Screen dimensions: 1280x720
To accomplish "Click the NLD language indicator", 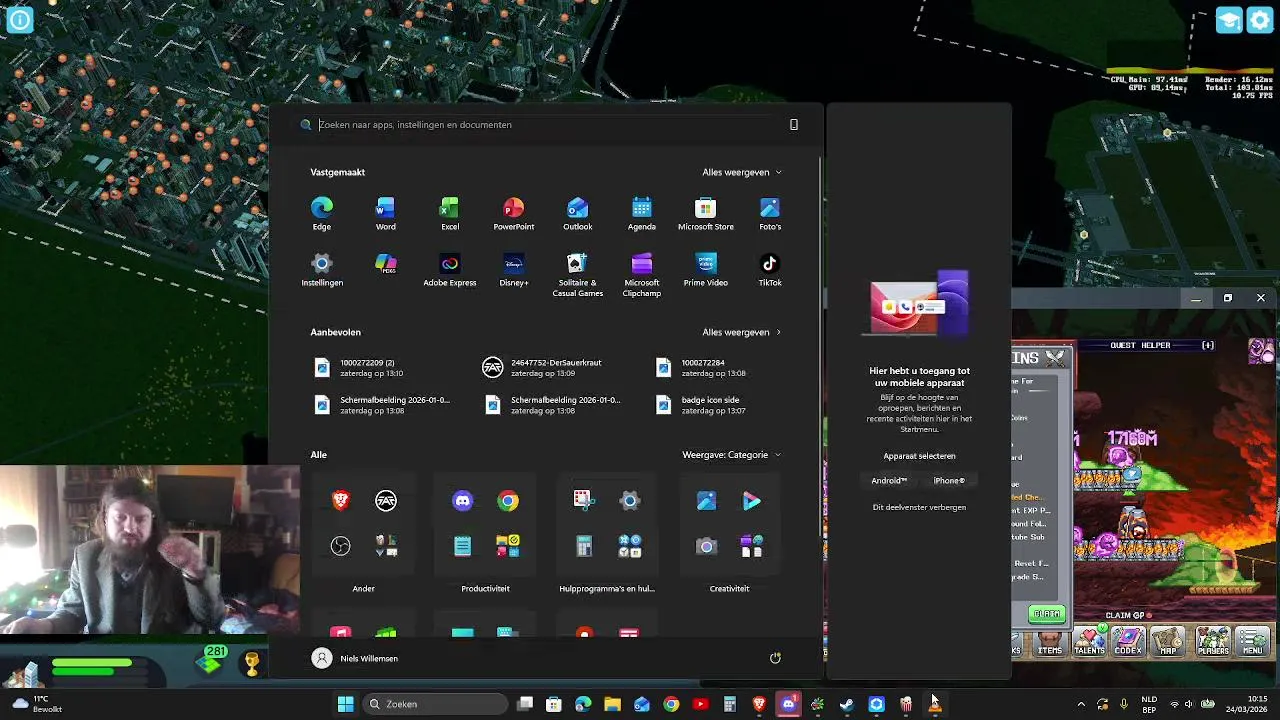I will click(1149, 704).
